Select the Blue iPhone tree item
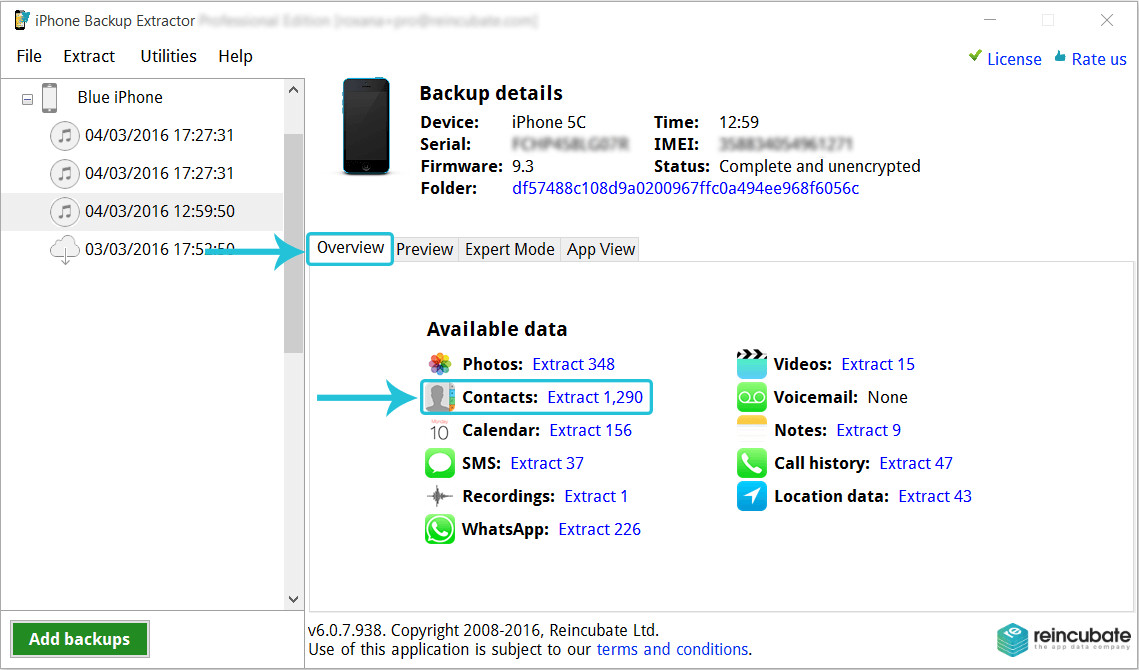 (x=120, y=97)
